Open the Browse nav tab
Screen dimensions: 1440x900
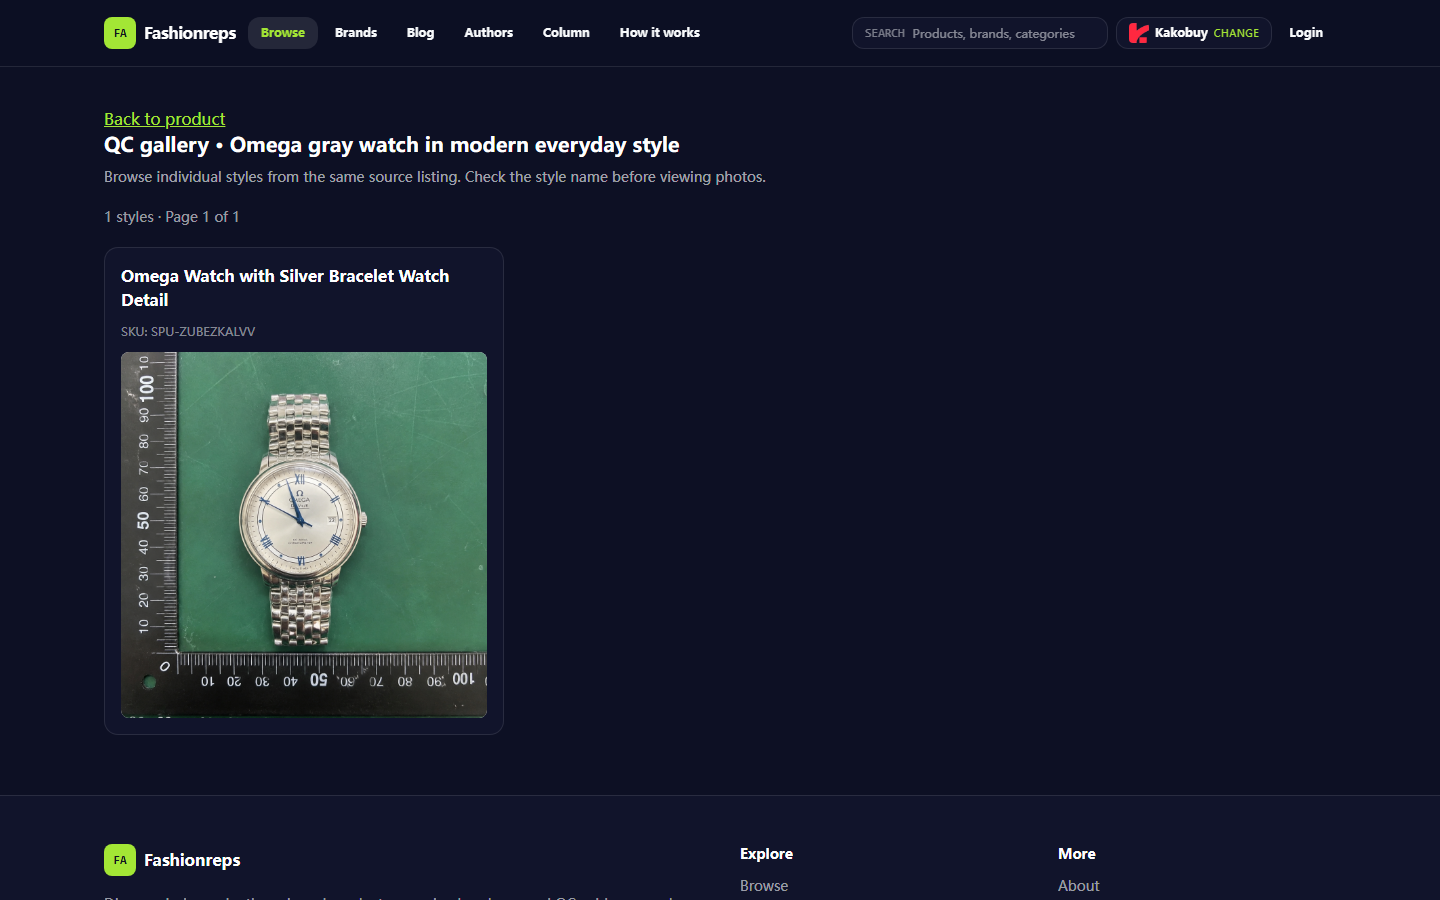[283, 33]
